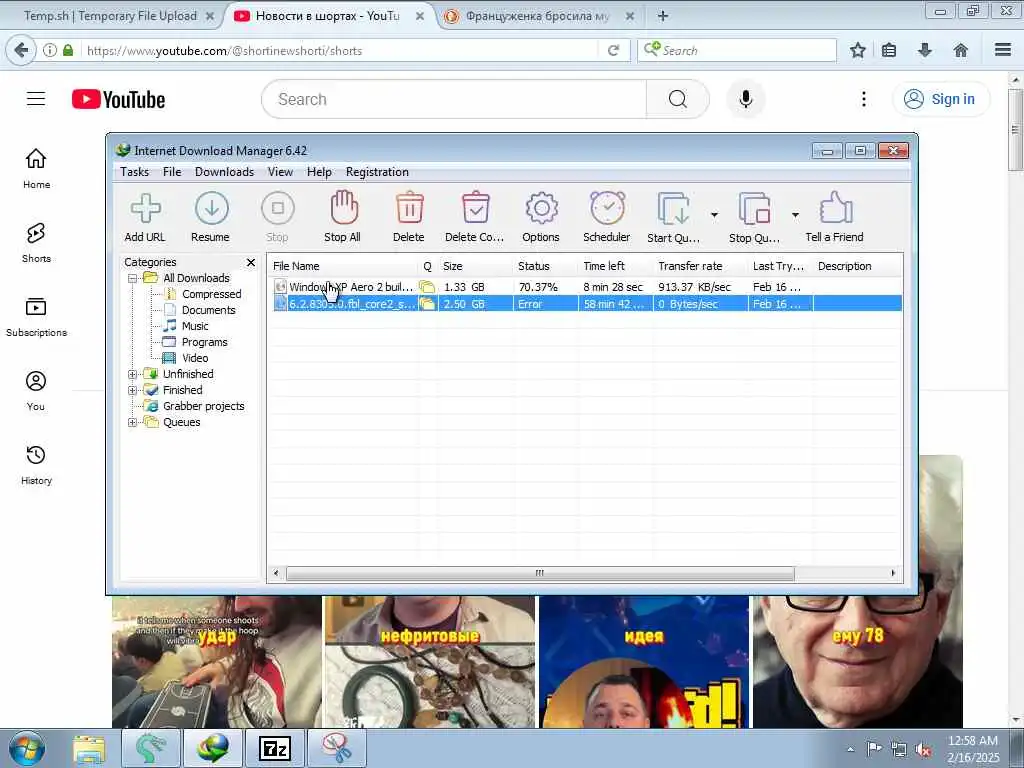Open History in YouTube sidebar
1024x768 pixels.
coord(36,464)
